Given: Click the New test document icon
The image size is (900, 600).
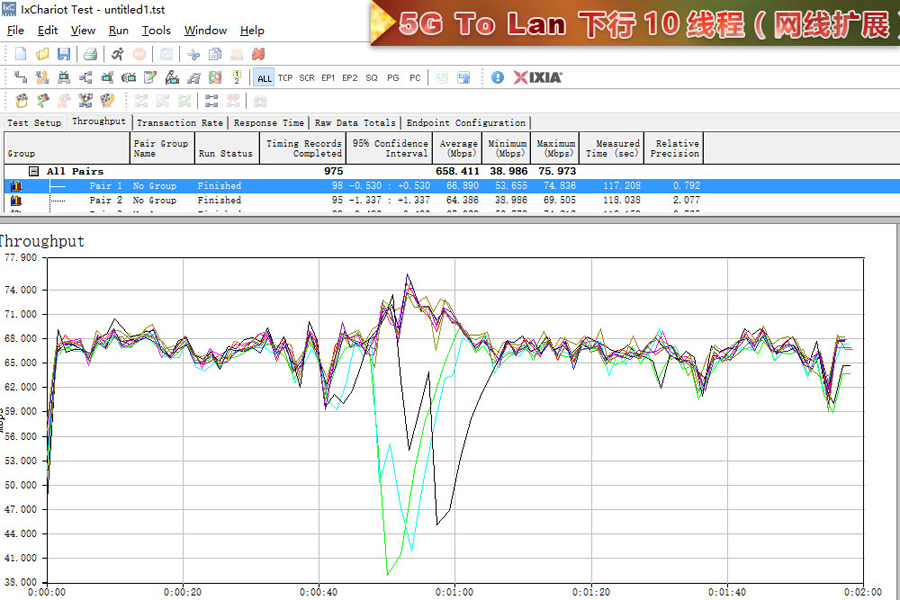Looking at the screenshot, I should (x=20, y=54).
